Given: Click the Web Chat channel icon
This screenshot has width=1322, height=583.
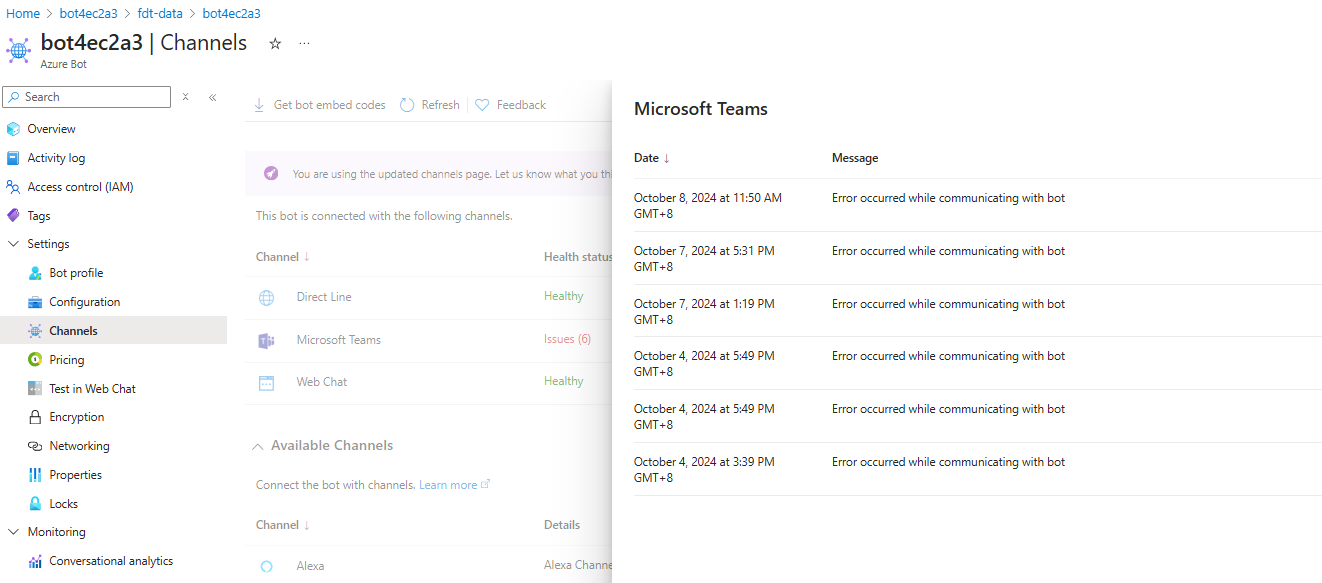Looking at the screenshot, I should pyautogui.click(x=267, y=382).
